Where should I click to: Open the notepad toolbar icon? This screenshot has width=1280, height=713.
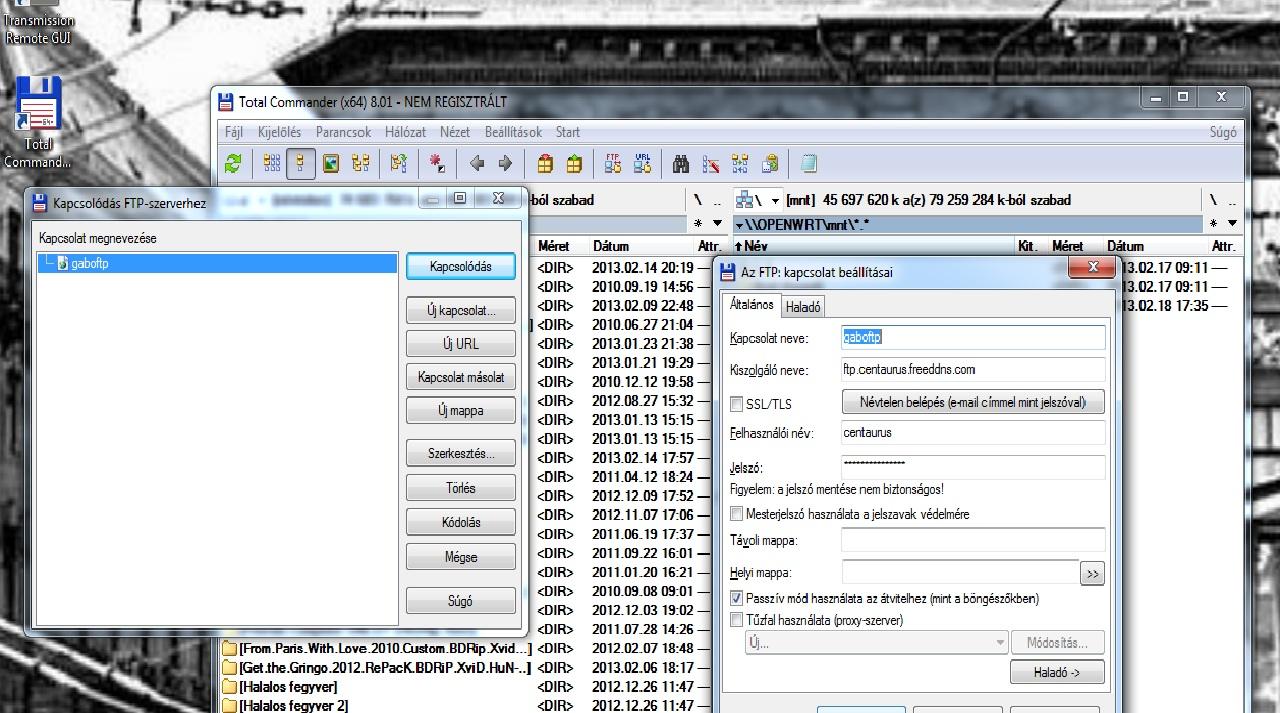809,163
